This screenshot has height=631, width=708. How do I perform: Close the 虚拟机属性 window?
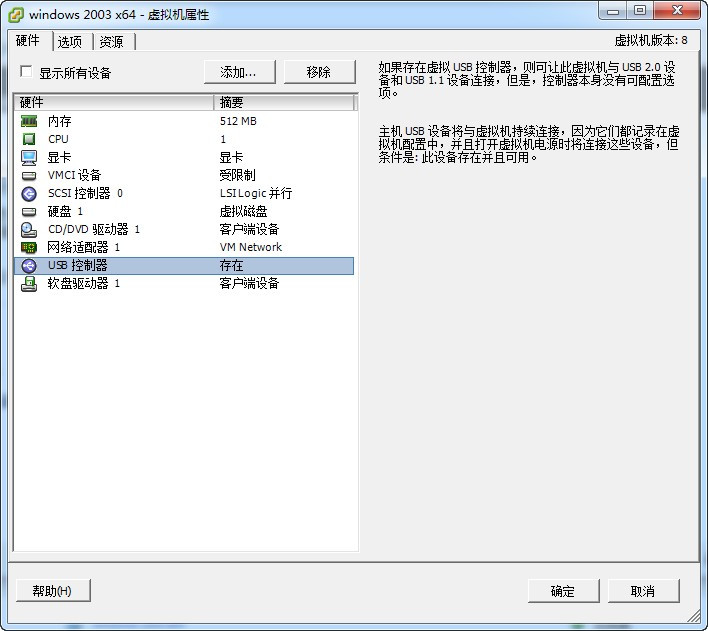pos(677,11)
